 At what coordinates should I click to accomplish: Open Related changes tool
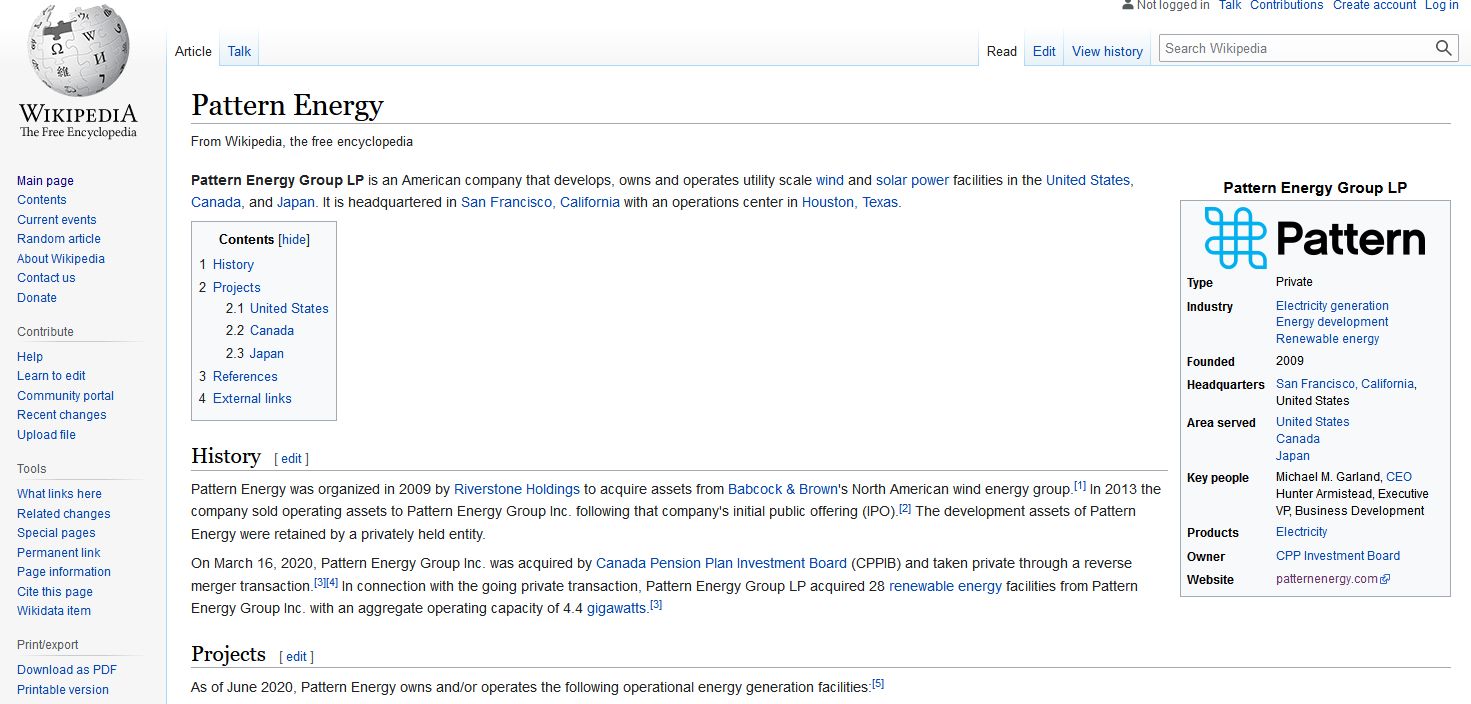coord(64,514)
